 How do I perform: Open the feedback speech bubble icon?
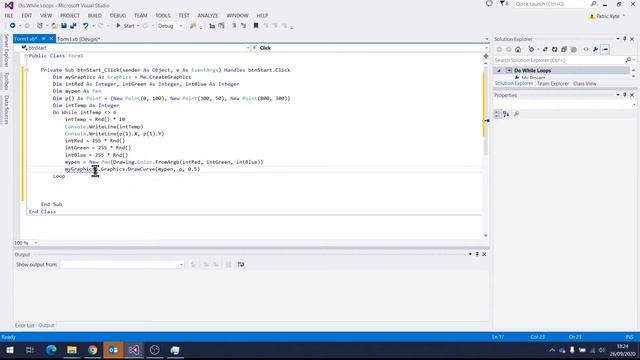[x=489, y=4]
